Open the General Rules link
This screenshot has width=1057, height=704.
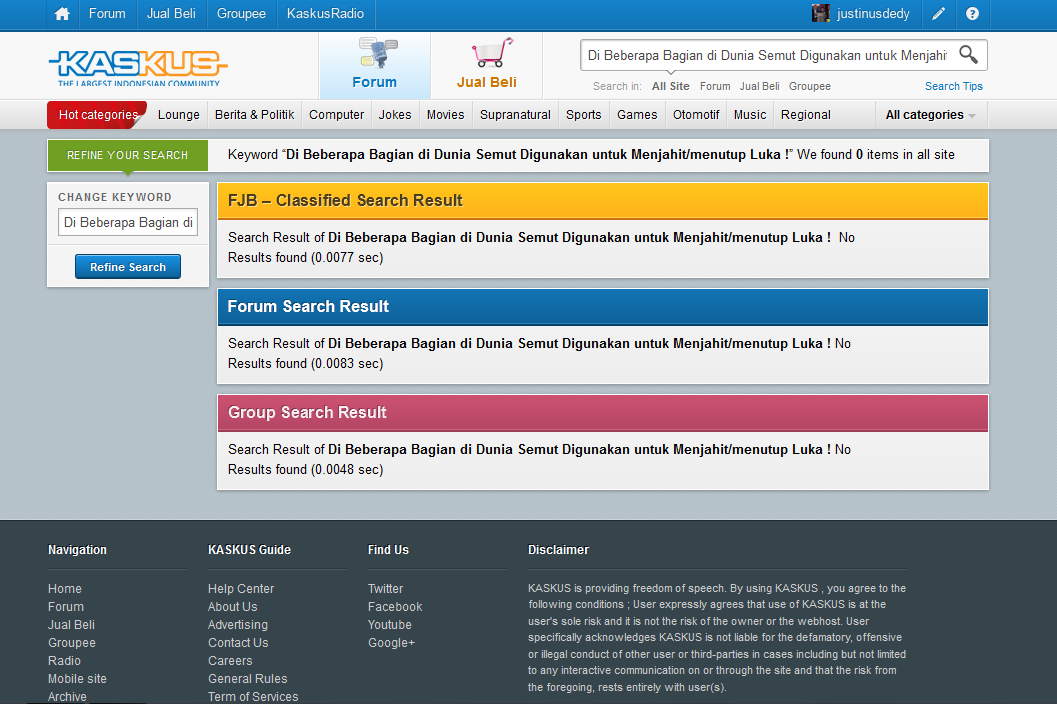pyautogui.click(x=247, y=679)
